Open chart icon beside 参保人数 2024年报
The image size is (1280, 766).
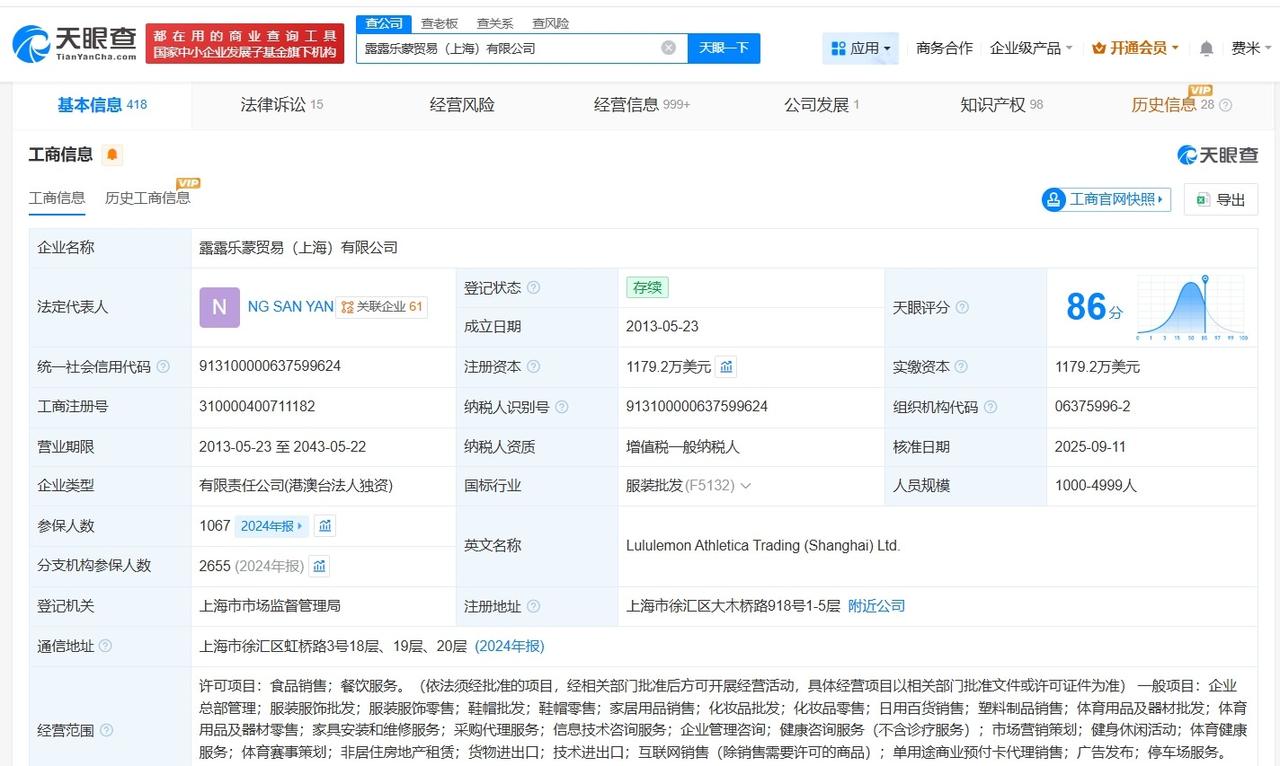pos(325,526)
